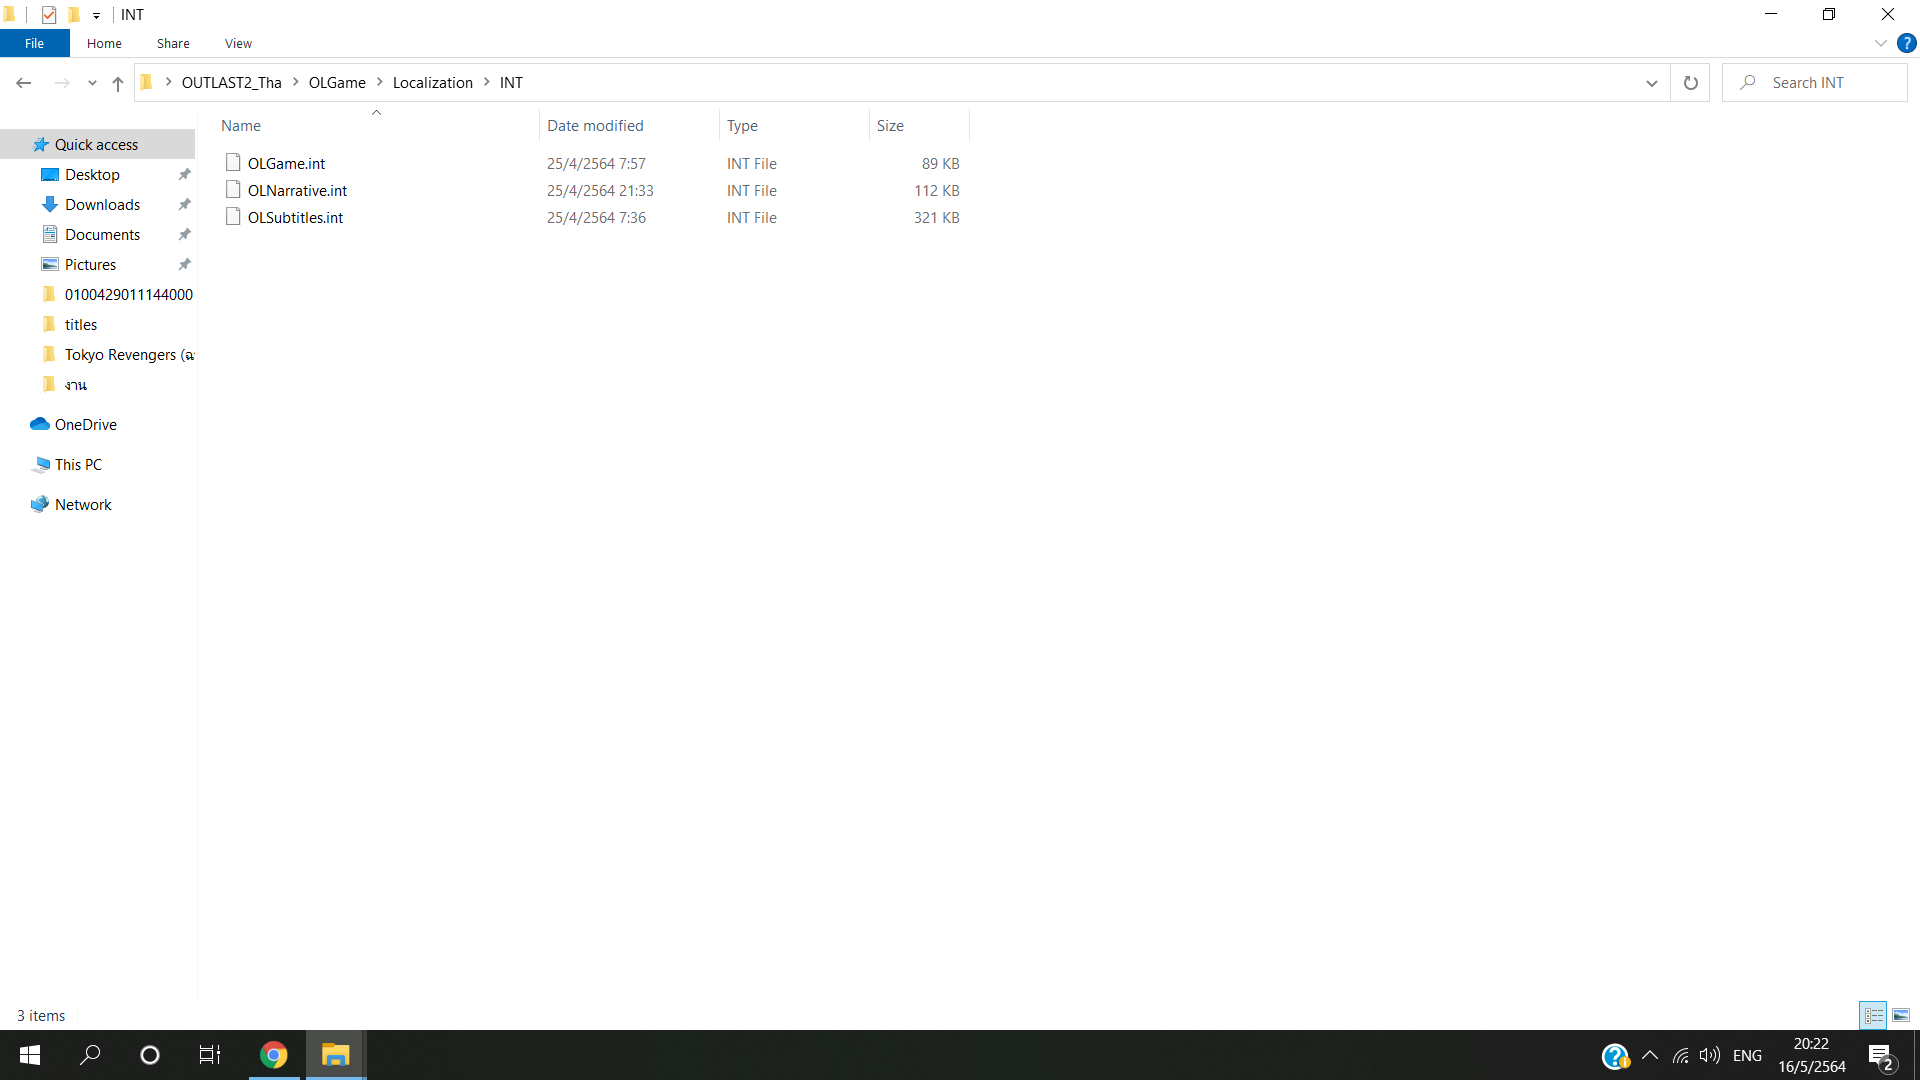Open Pictures from Quick access
1920x1080 pixels.
coord(90,265)
